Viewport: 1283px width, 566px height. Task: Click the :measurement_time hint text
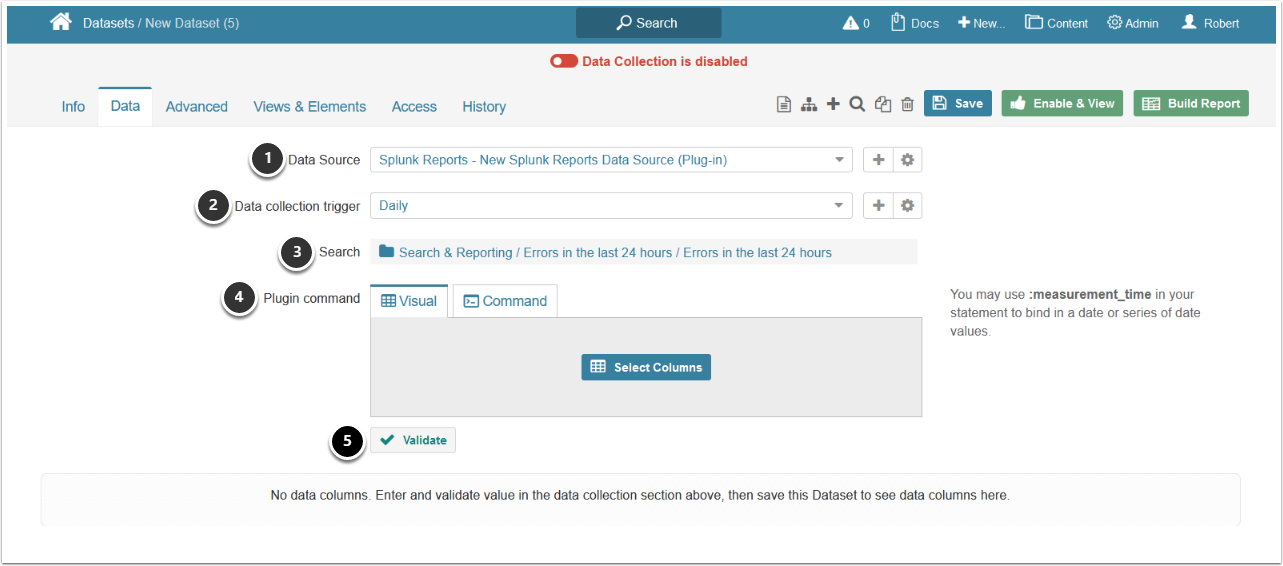click(x=1090, y=294)
